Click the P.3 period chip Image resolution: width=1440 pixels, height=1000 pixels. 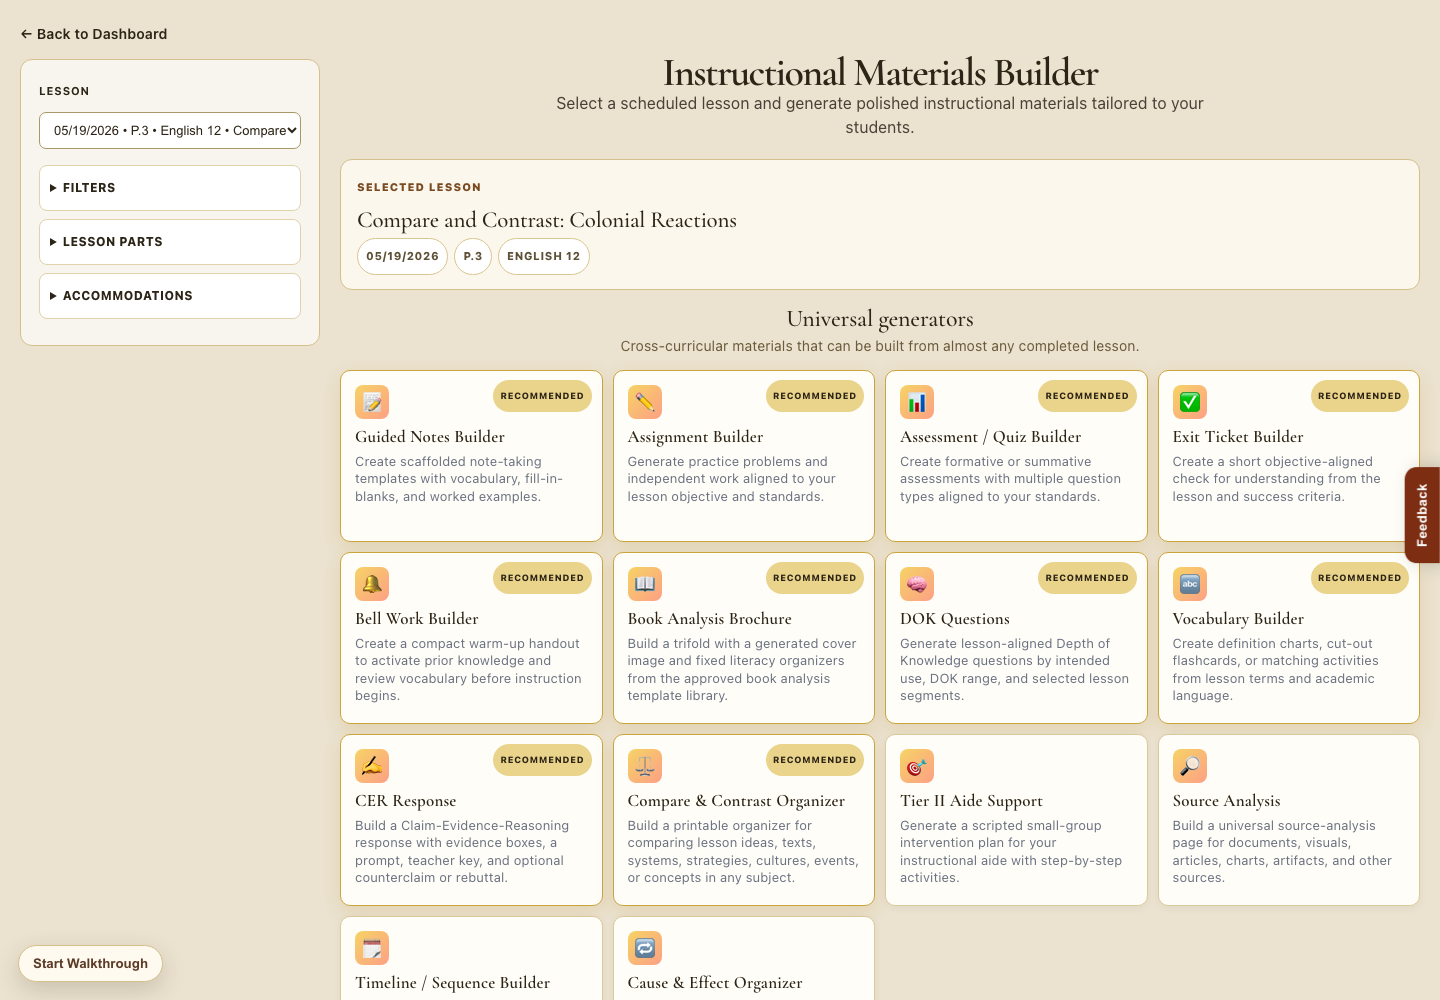pos(473,256)
